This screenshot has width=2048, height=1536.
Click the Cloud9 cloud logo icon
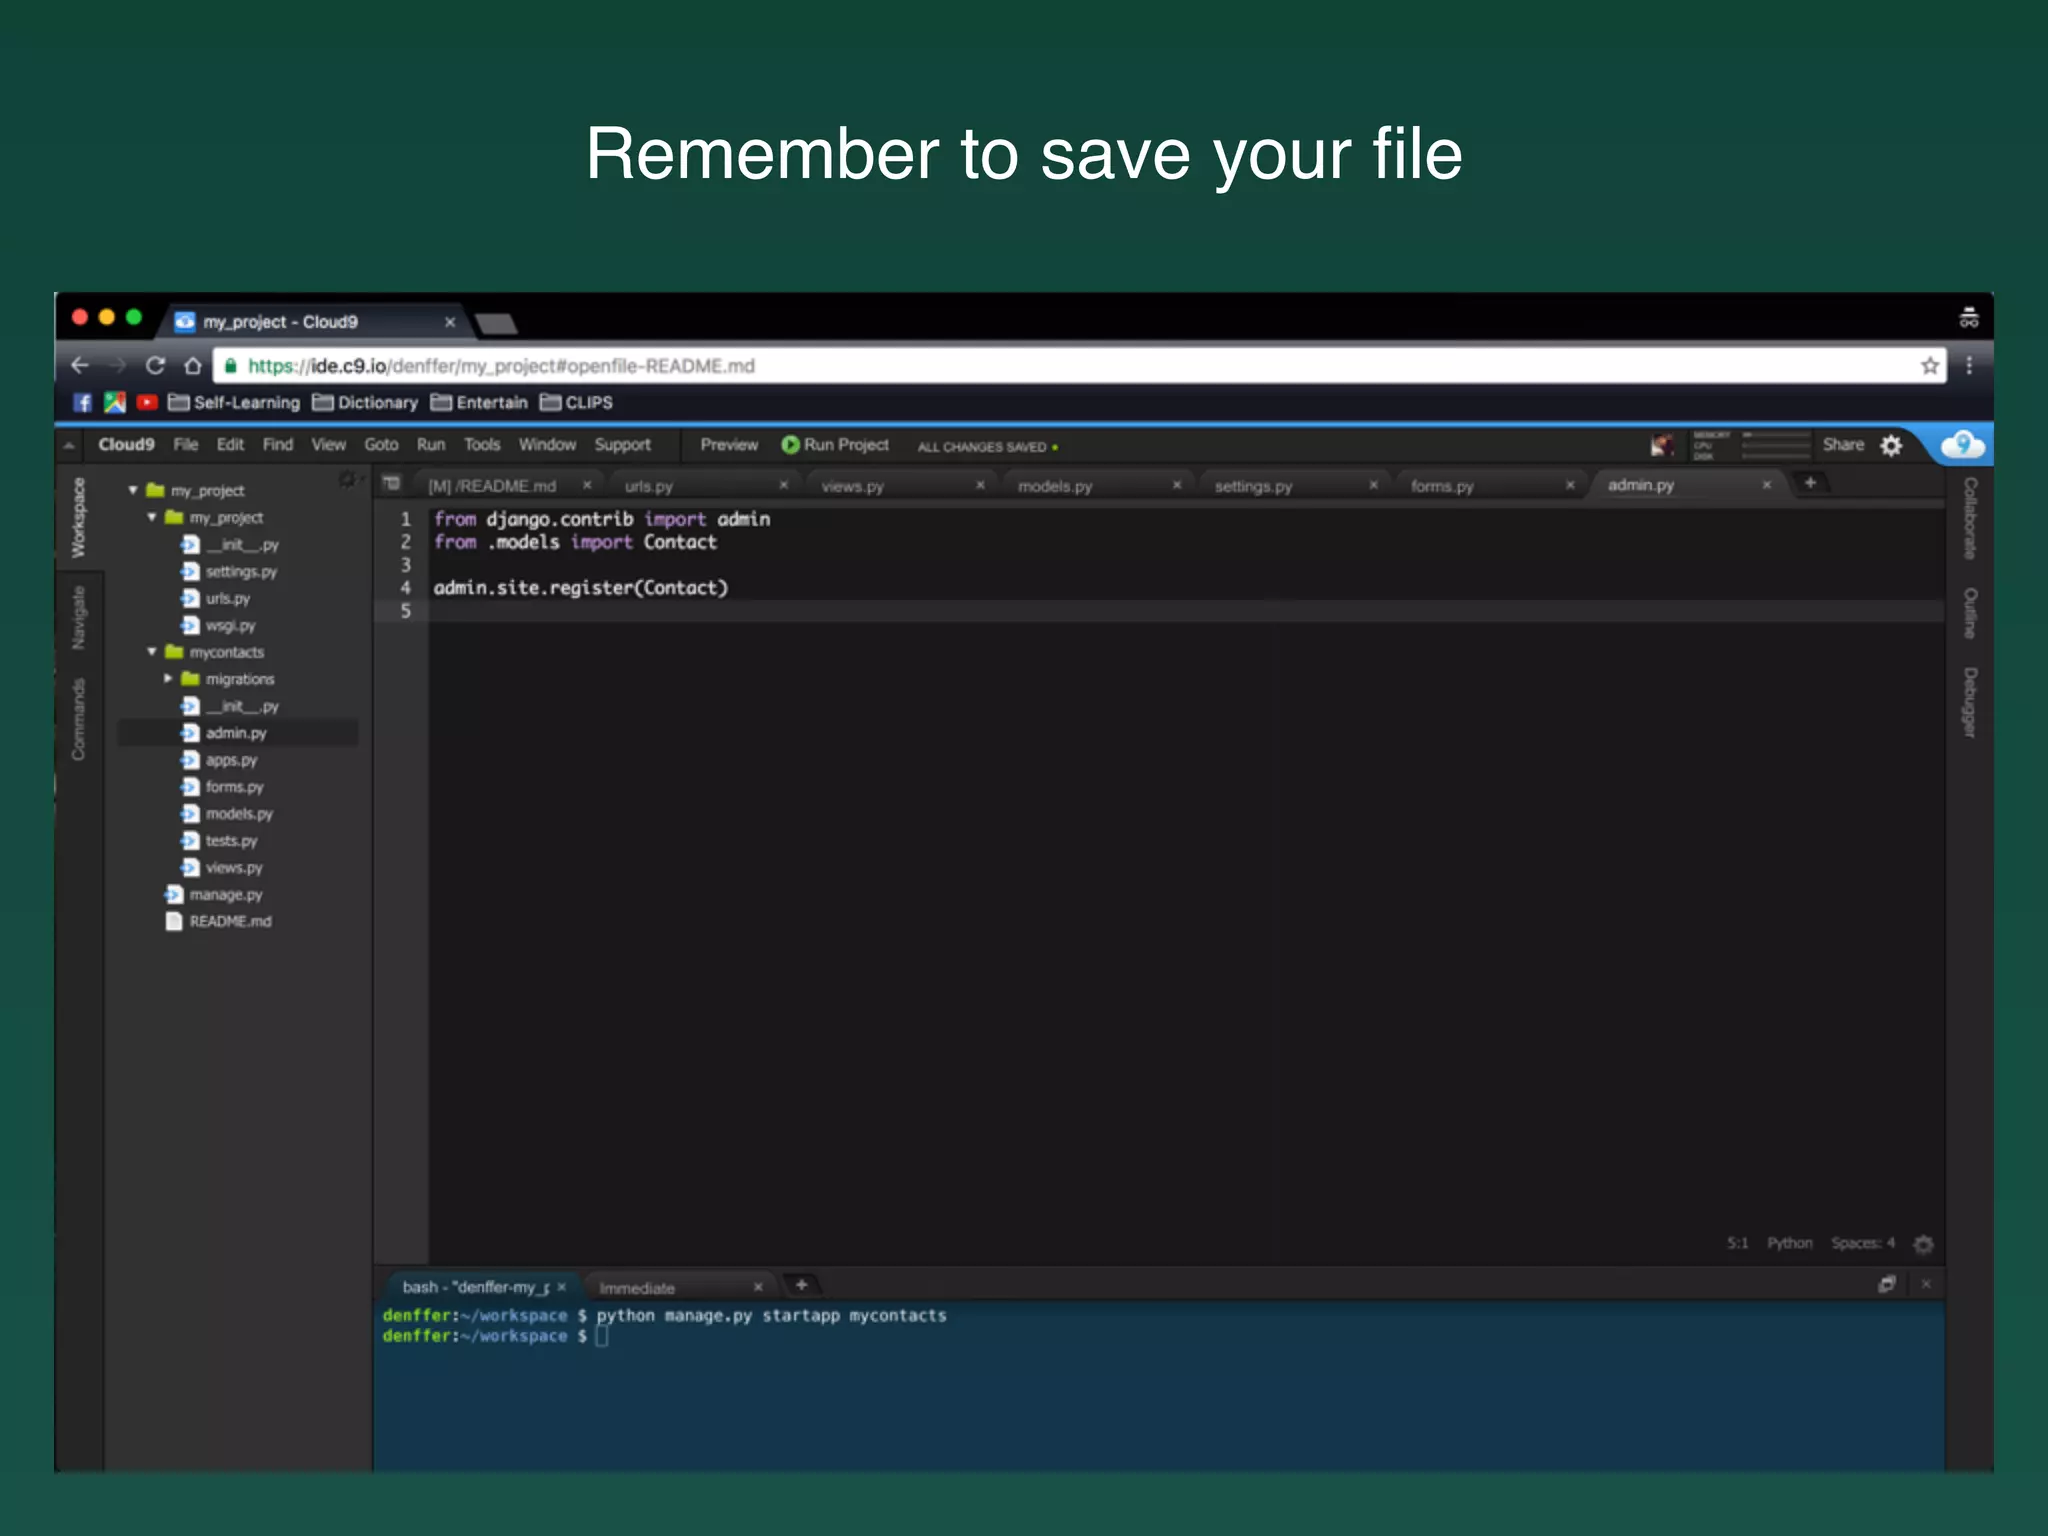pos(1961,445)
